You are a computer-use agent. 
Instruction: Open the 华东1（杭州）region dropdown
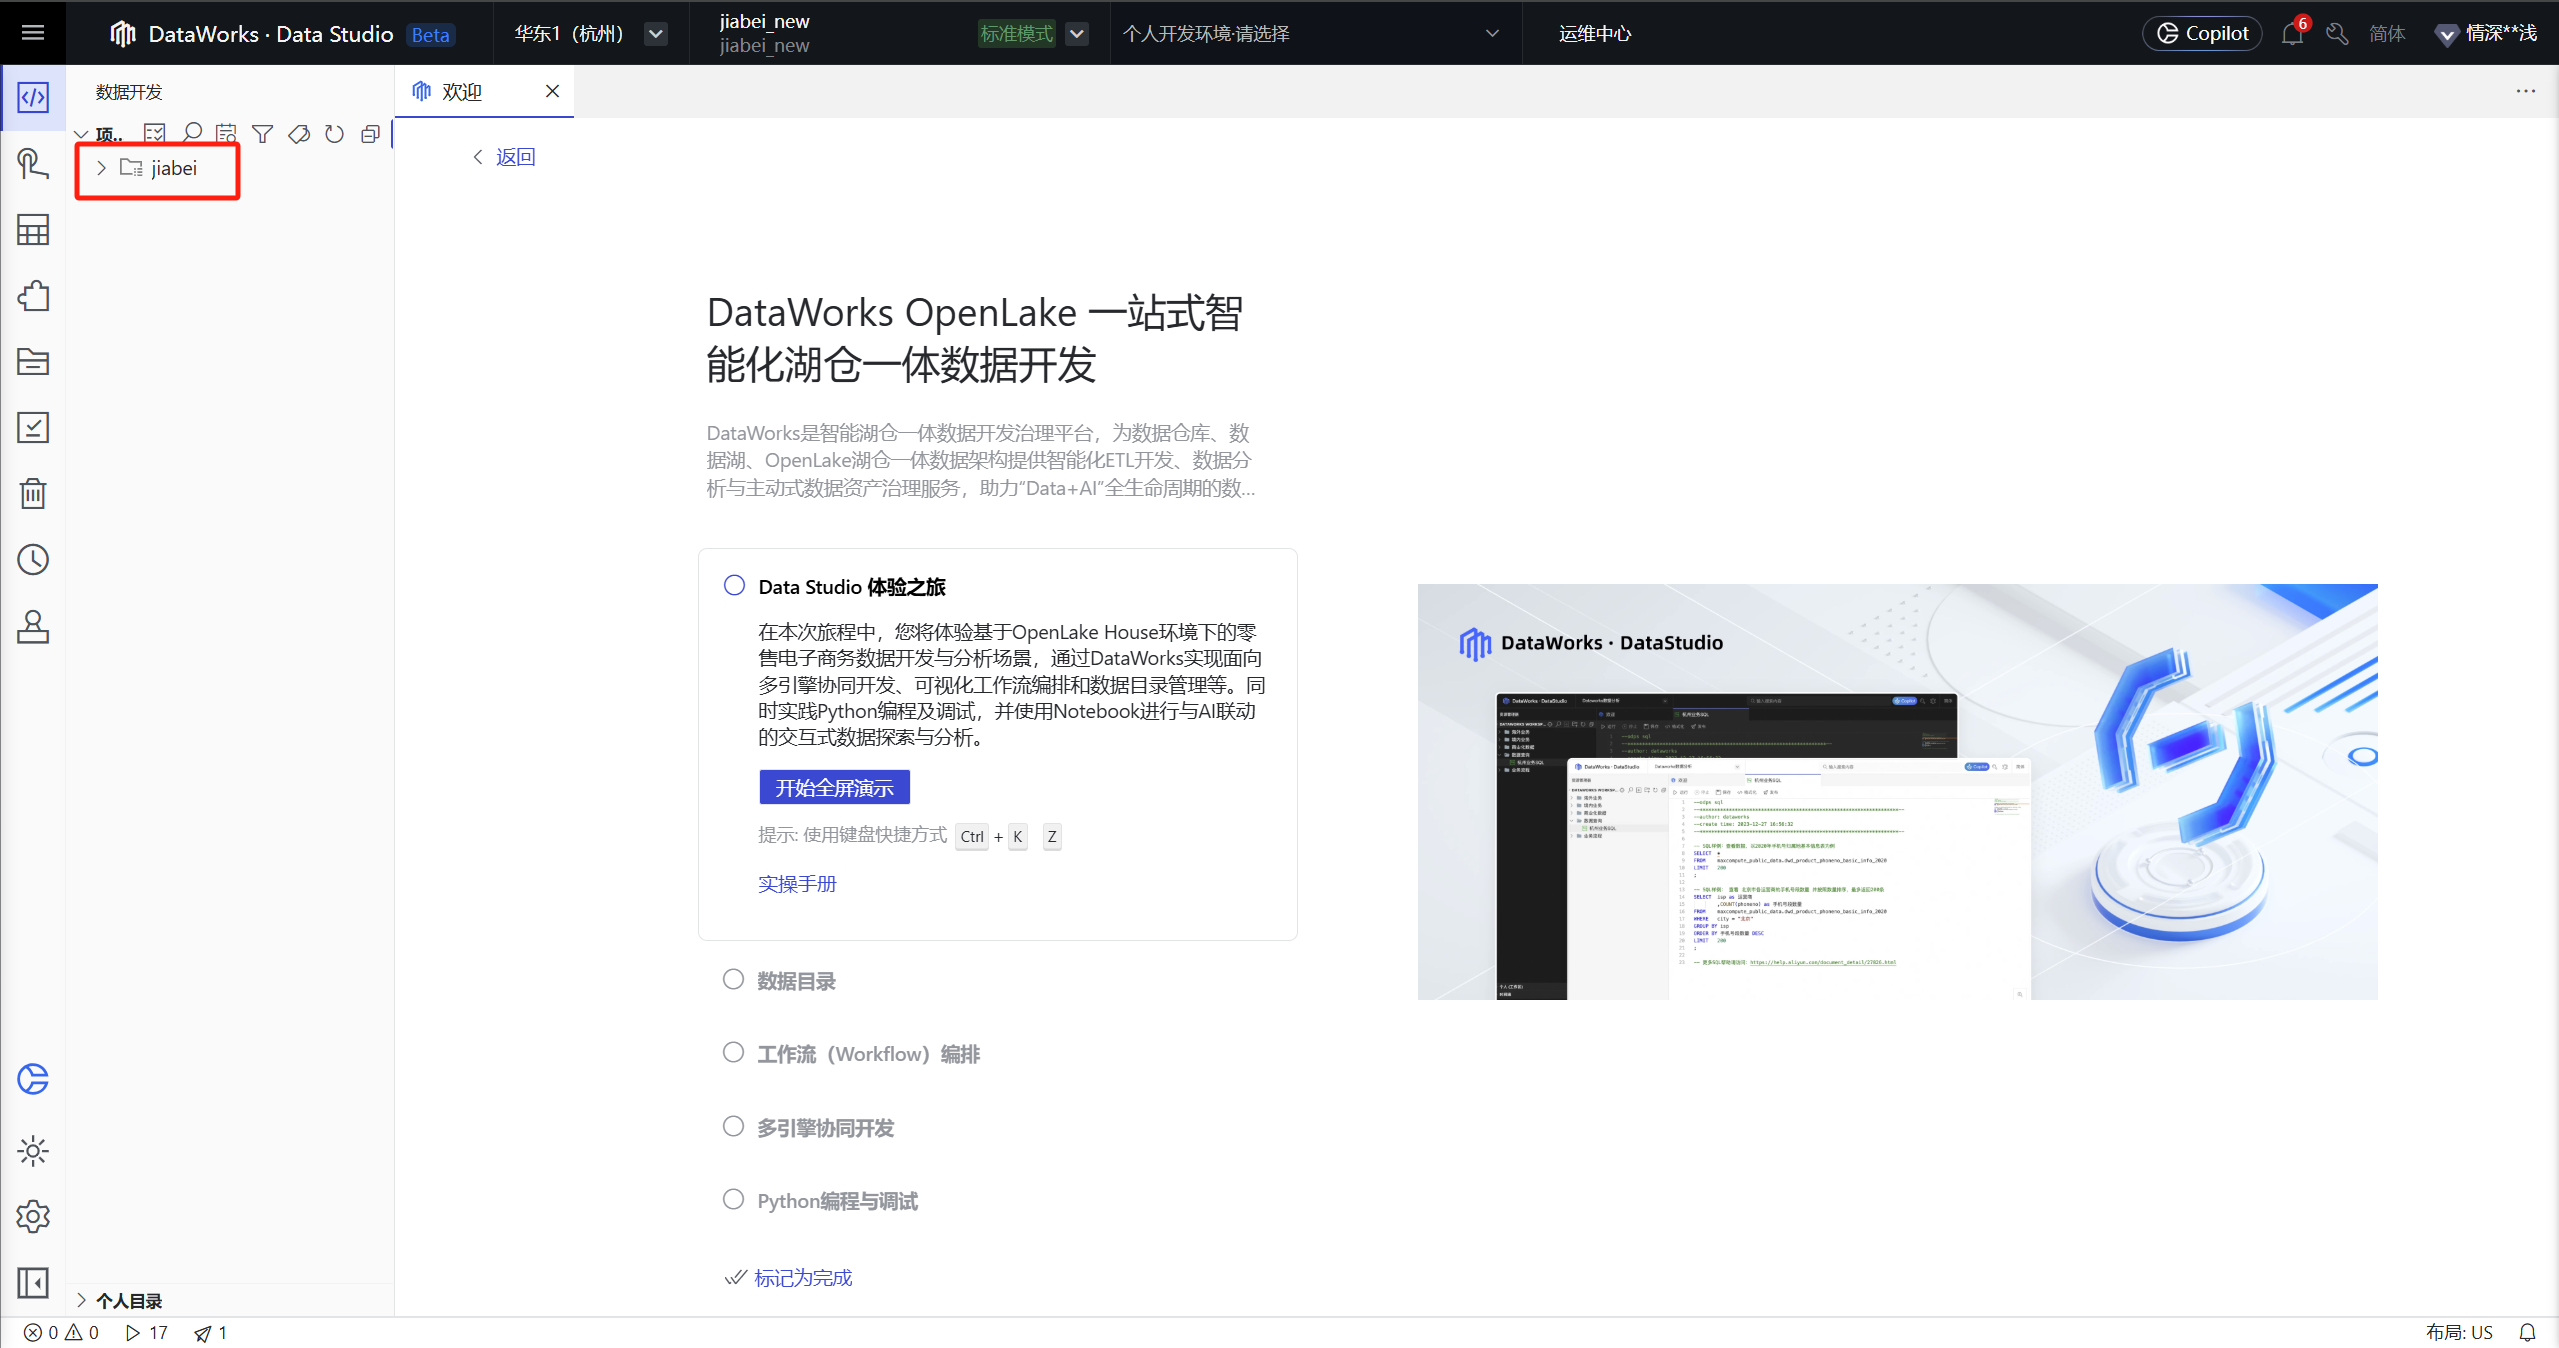pos(655,33)
